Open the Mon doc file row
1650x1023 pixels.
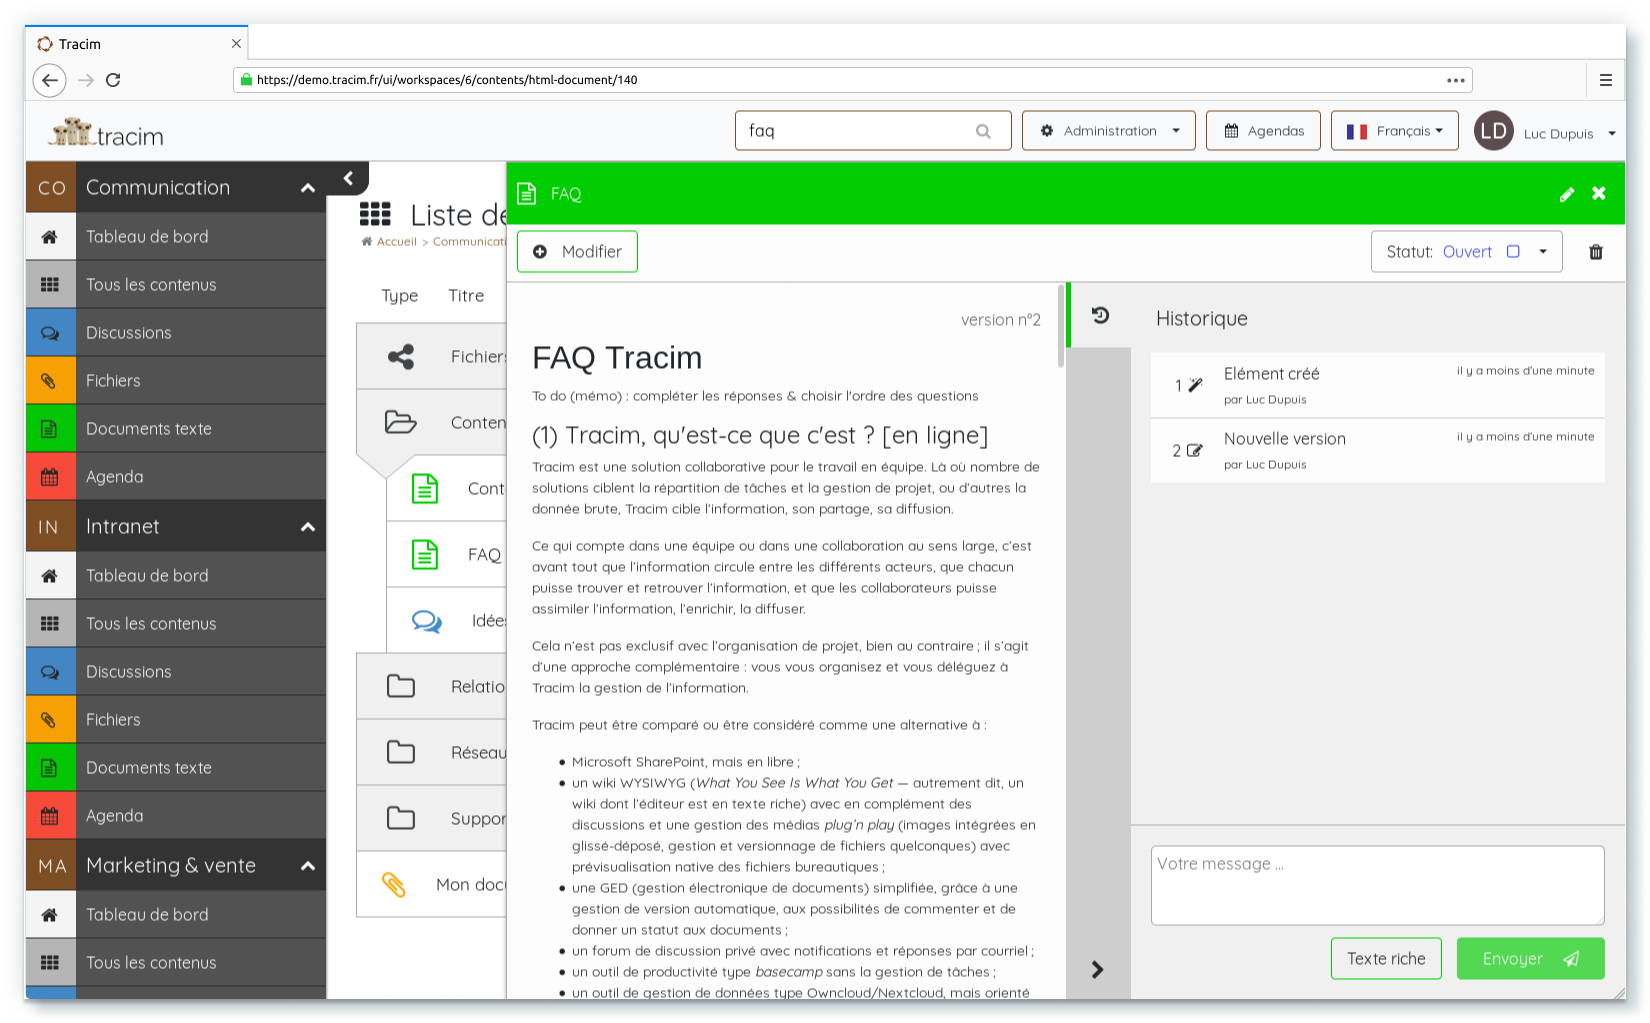point(431,884)
